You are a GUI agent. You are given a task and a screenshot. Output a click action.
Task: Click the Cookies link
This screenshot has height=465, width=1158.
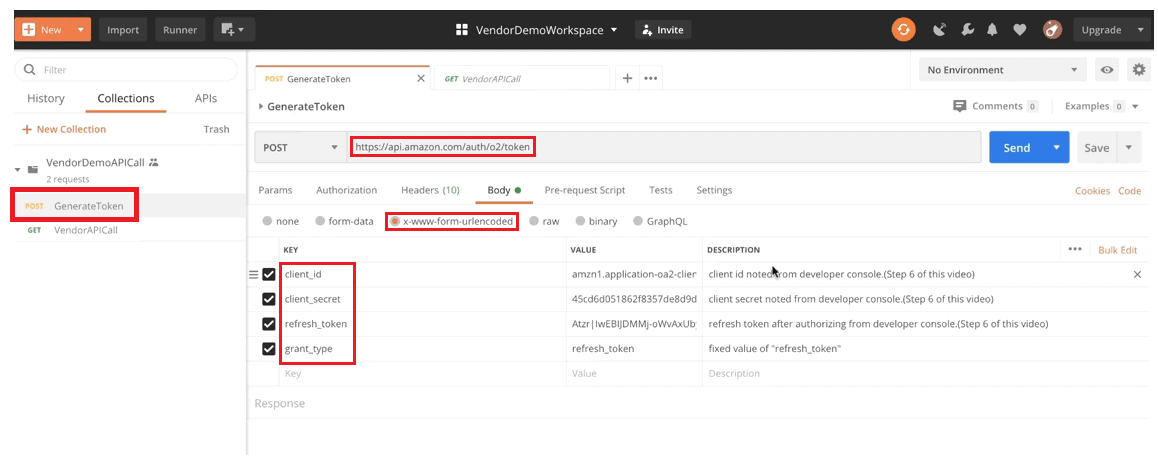1092,190
